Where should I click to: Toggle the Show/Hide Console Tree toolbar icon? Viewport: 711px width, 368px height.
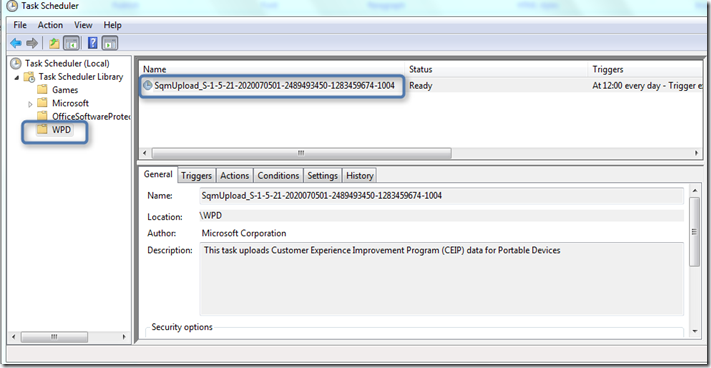(71, 44)
